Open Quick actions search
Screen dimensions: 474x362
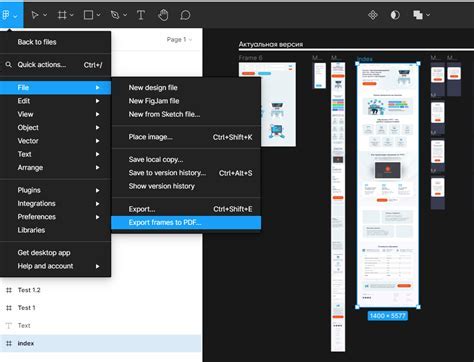[55, 65]
